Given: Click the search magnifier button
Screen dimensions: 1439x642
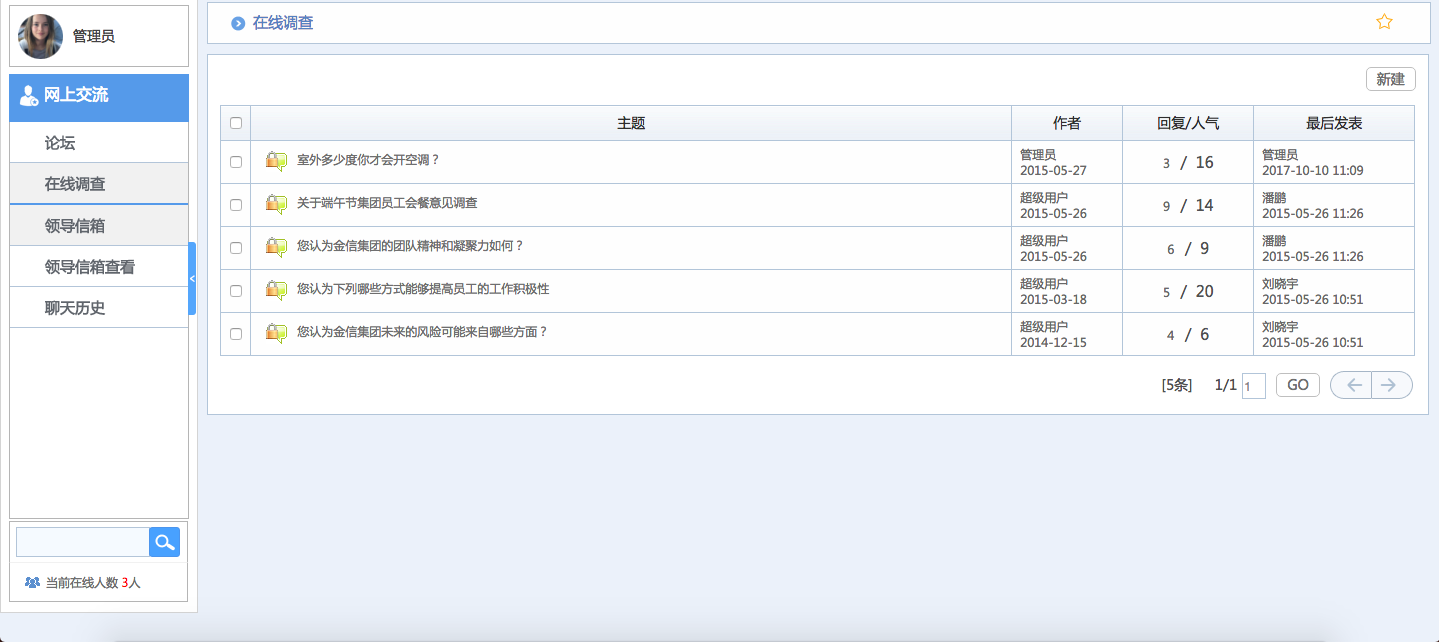Looking at the screenshot, I should [164, 542].
